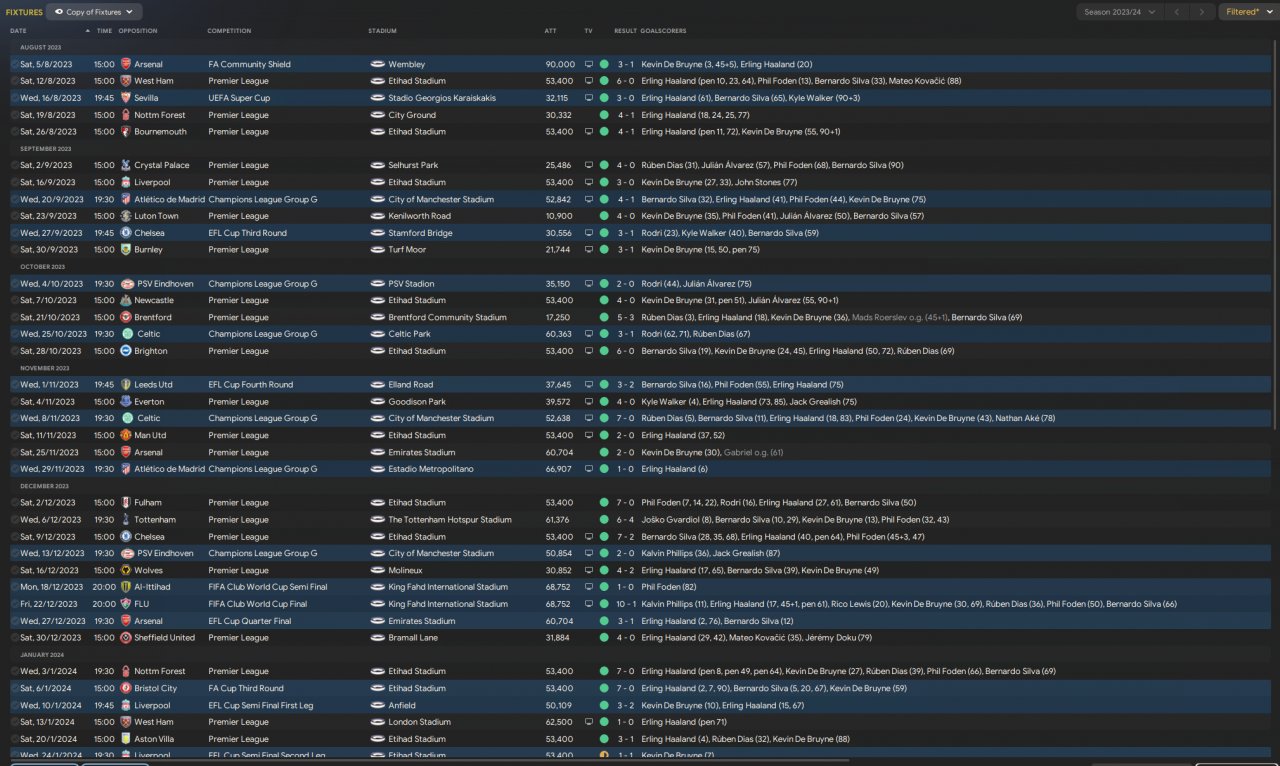Click the green result dot for the Wembley match
Image resolution: width=1280 pixels, height=766 pixels.
pyautogui.click(x=604, y=64)
